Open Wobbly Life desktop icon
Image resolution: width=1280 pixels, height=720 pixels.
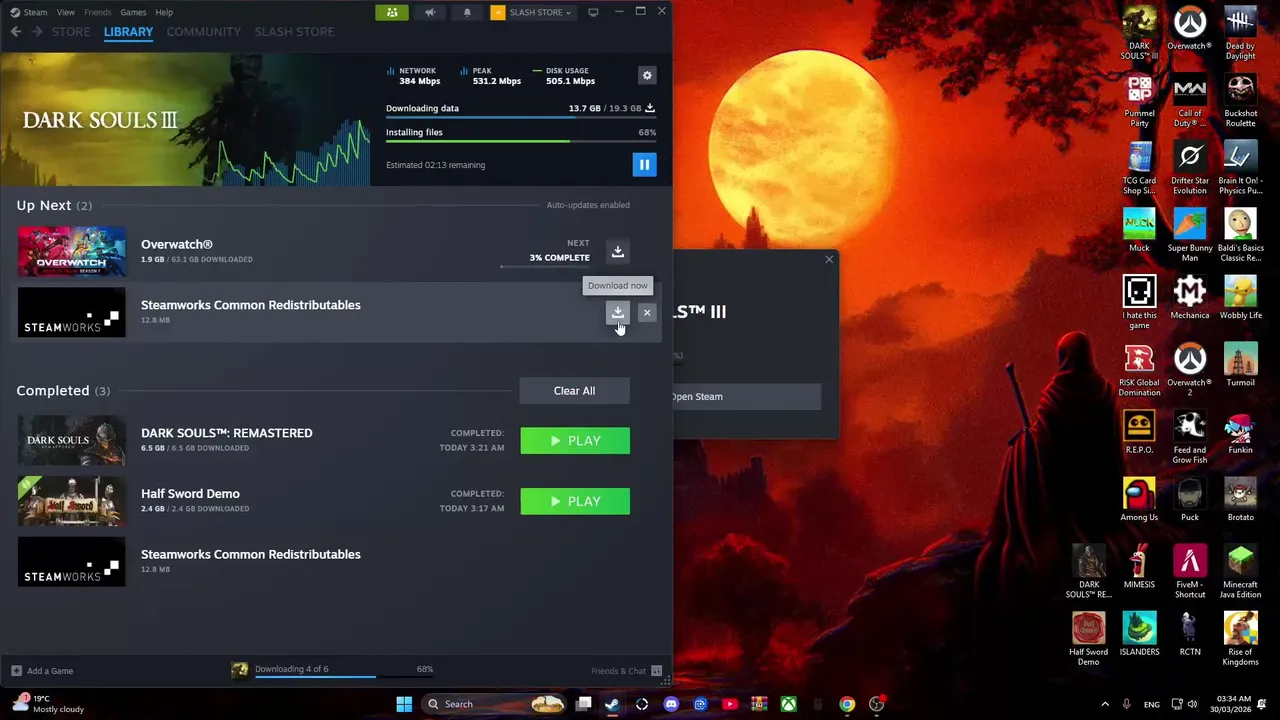pos(1240,296)
